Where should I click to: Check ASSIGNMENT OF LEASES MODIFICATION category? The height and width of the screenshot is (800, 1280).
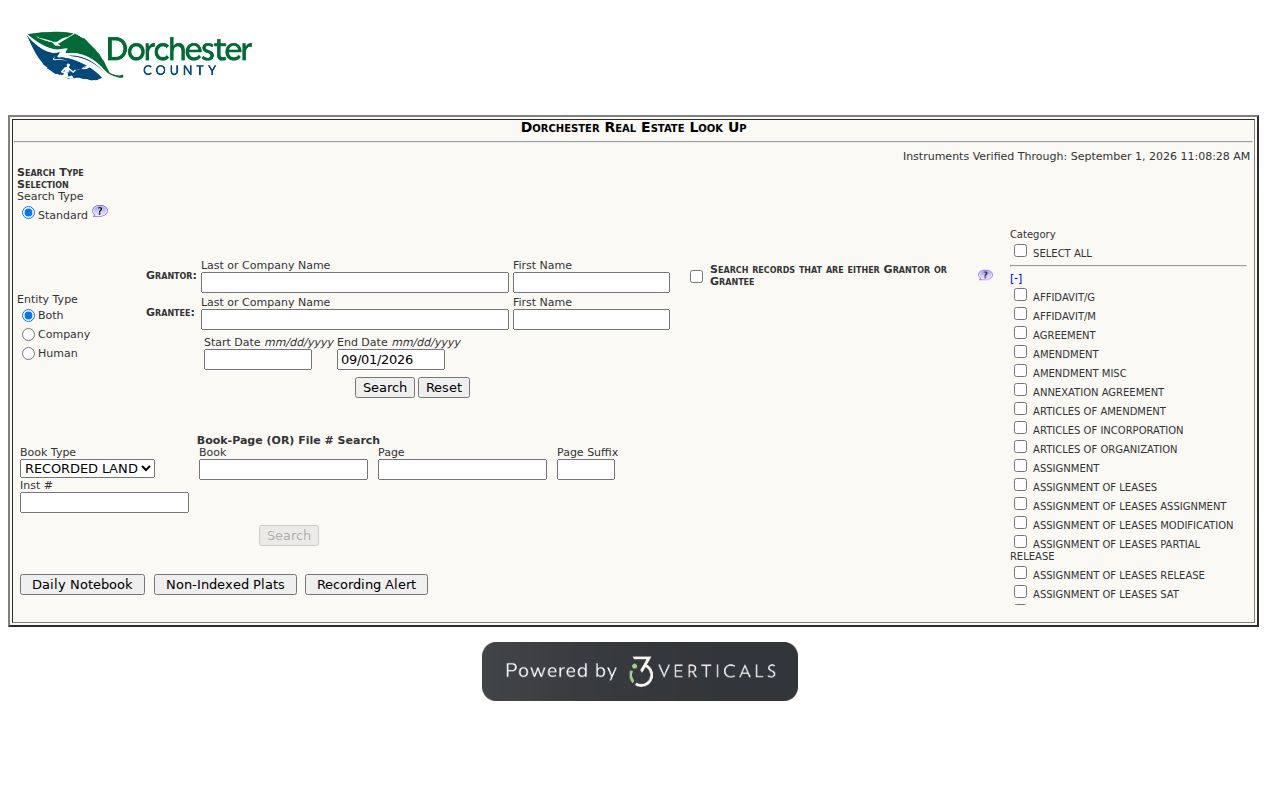1020,523
